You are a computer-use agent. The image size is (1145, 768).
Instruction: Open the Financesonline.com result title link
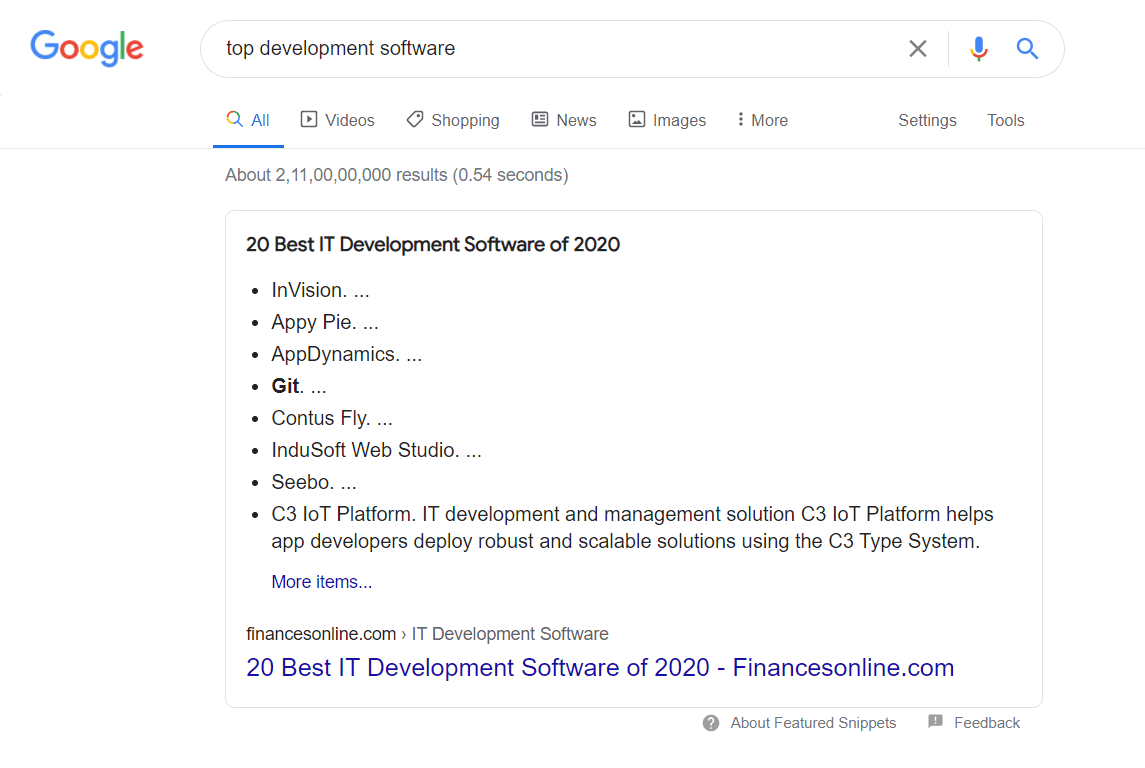[x=600, y=668]
